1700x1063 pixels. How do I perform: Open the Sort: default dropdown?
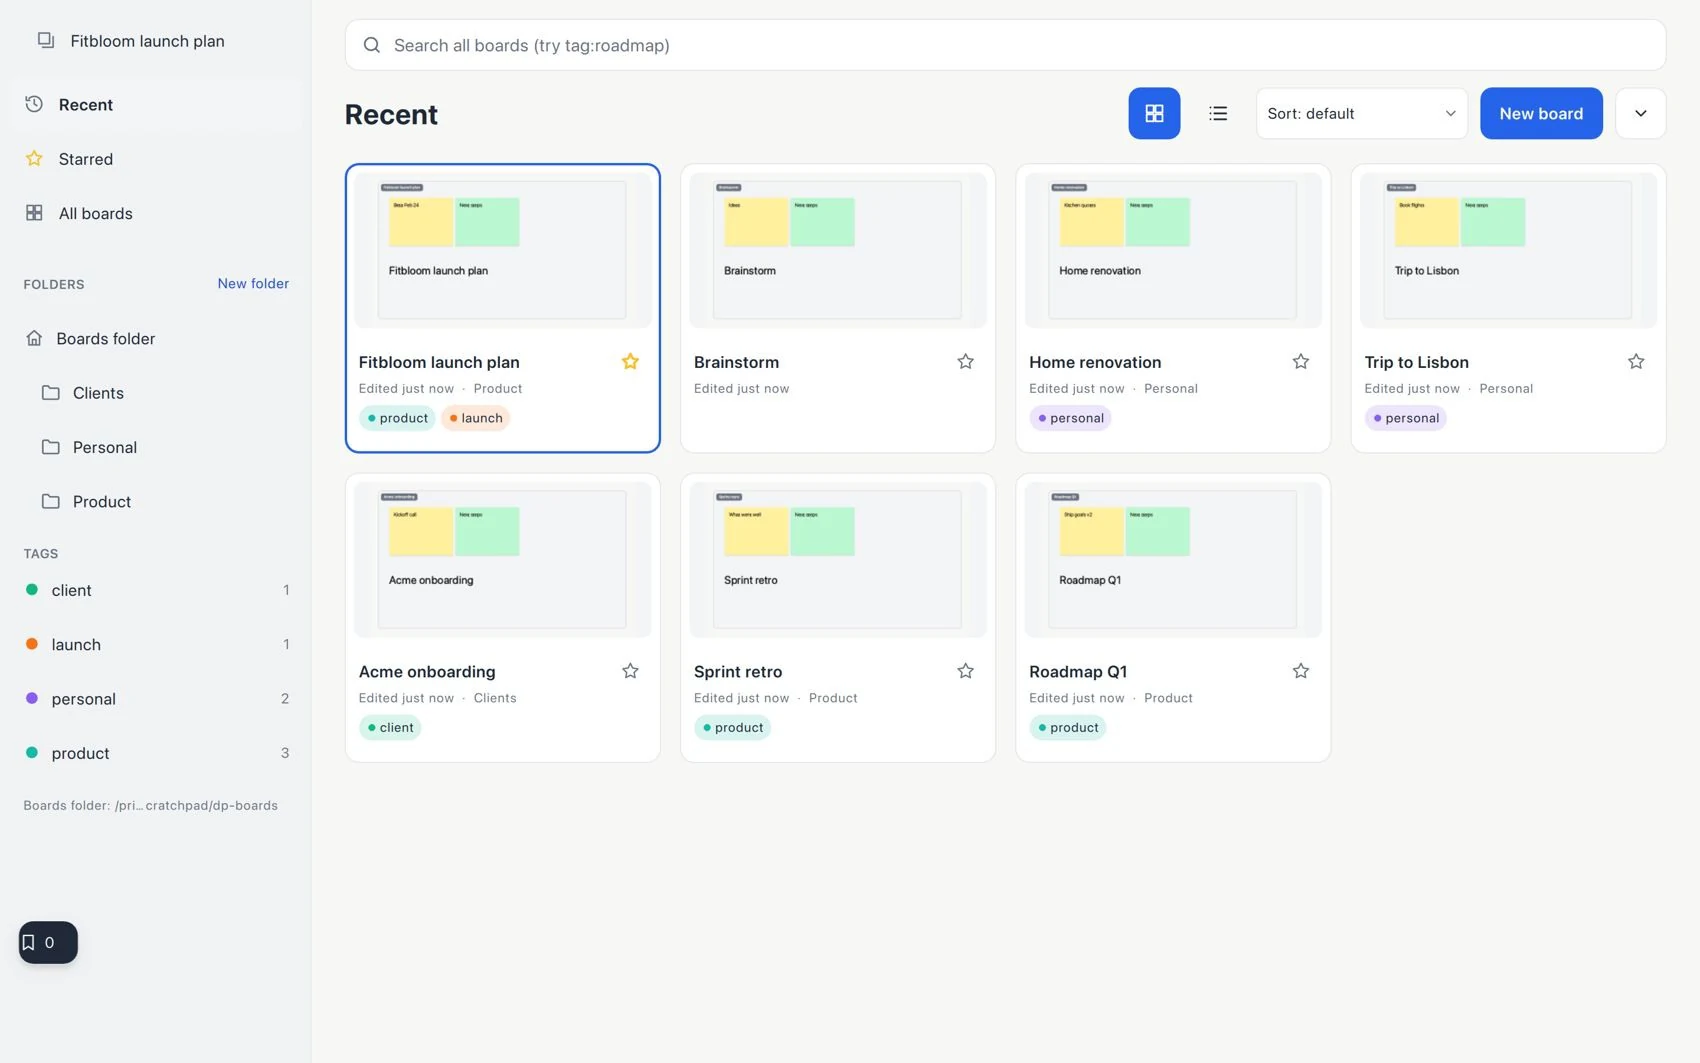coord(1361,113)
